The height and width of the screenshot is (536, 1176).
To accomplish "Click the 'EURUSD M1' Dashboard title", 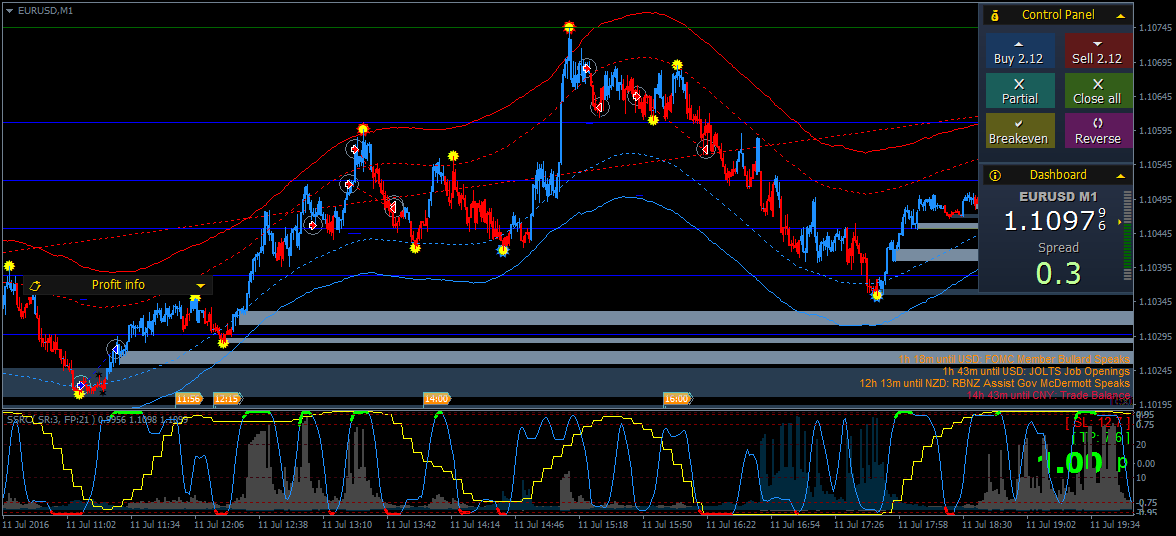I will point(1058,196).
